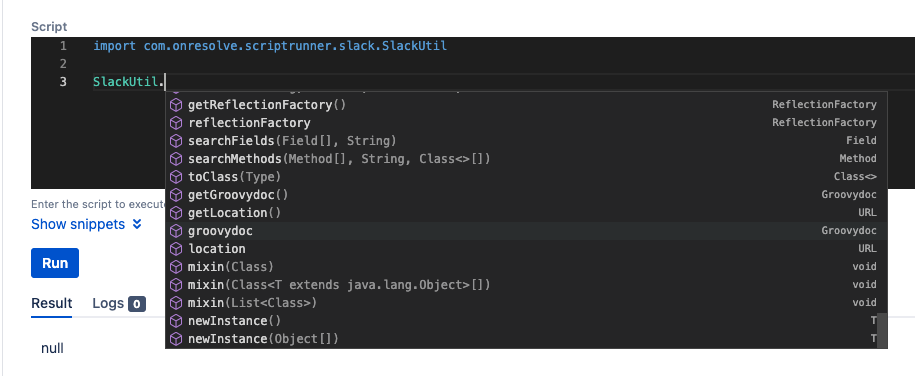Viewport: 915px width, 376px height.
Task: Select newInstance() completion
Action: [x=235, y=321]
